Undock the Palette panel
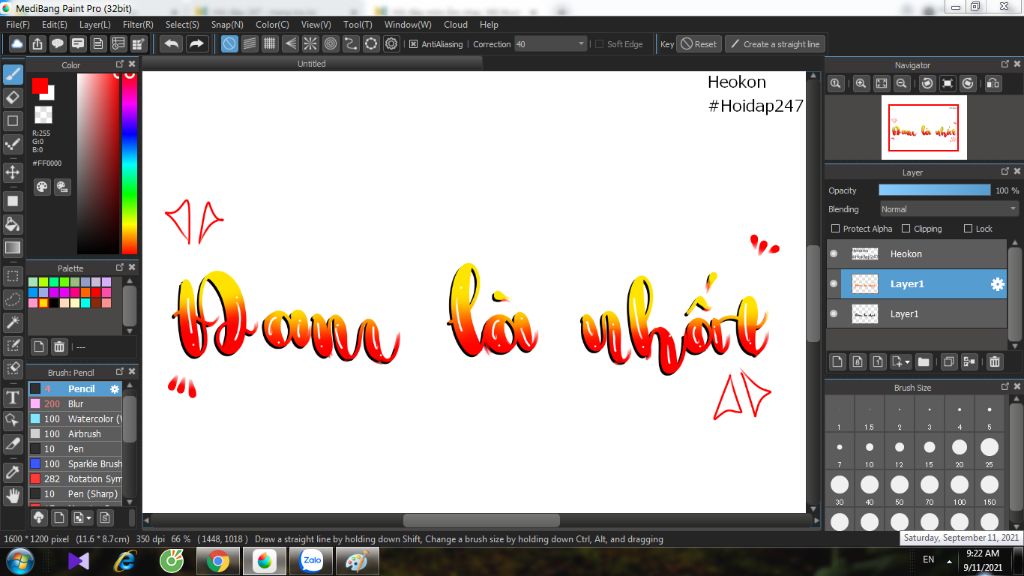This screenshot has width=1024, height=576. point(120,267)
